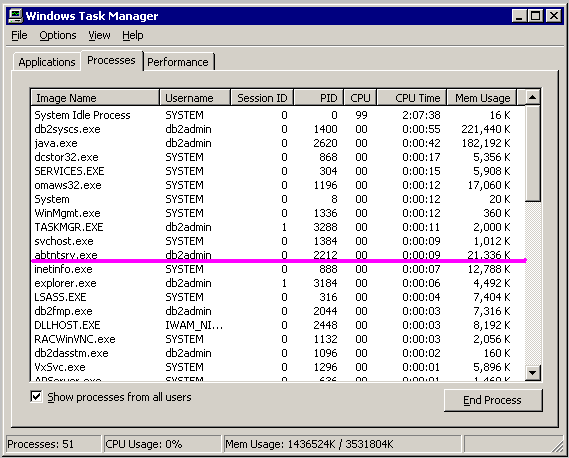Sort by CPU Time column header
The width and height of the screenshot is (569, 458).
[412, 98]
